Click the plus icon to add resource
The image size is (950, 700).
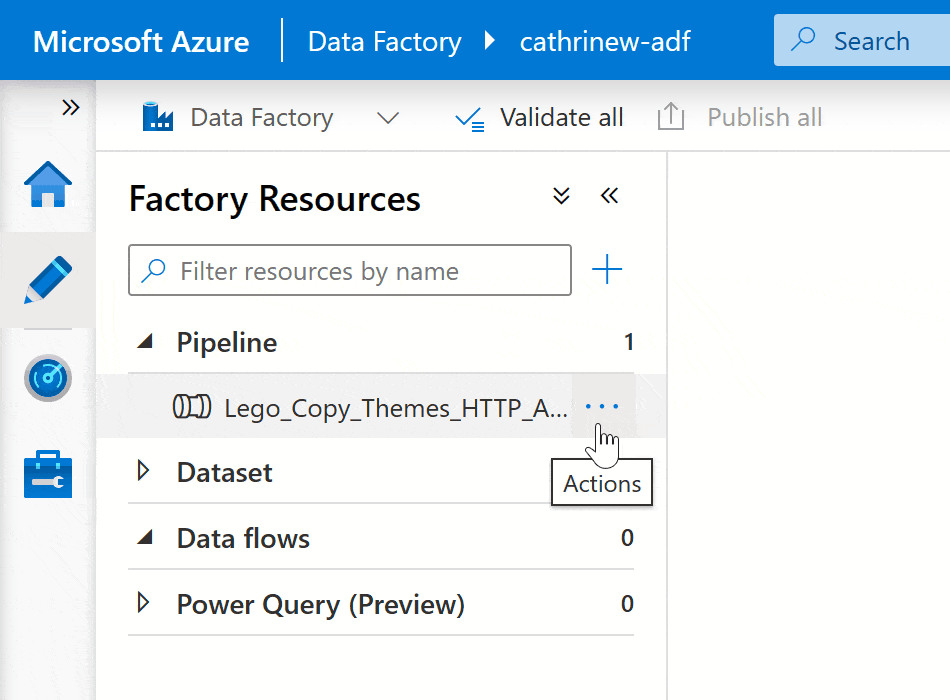607,270
